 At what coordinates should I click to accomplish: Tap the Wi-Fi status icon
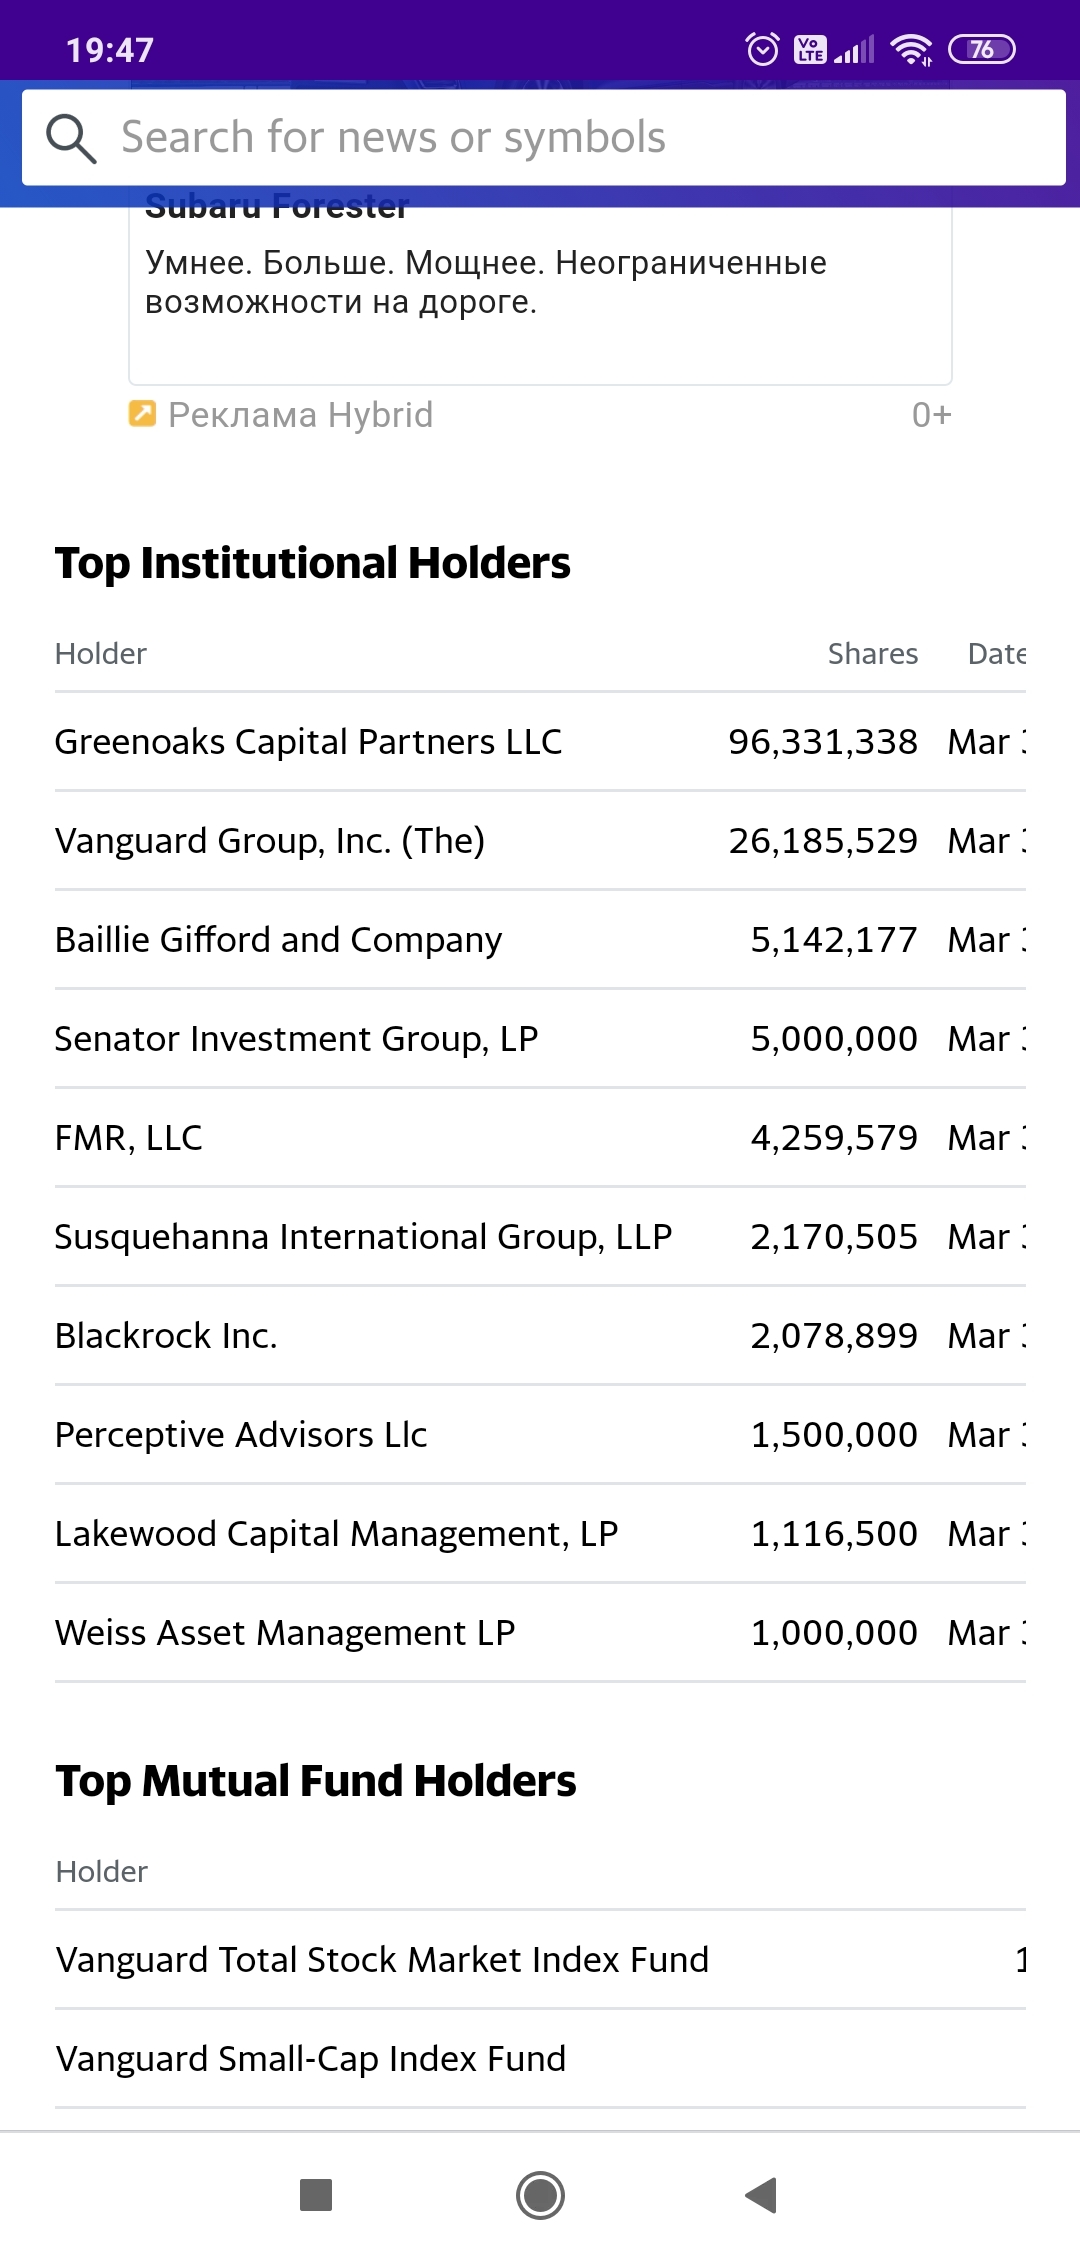pos(911,49)
